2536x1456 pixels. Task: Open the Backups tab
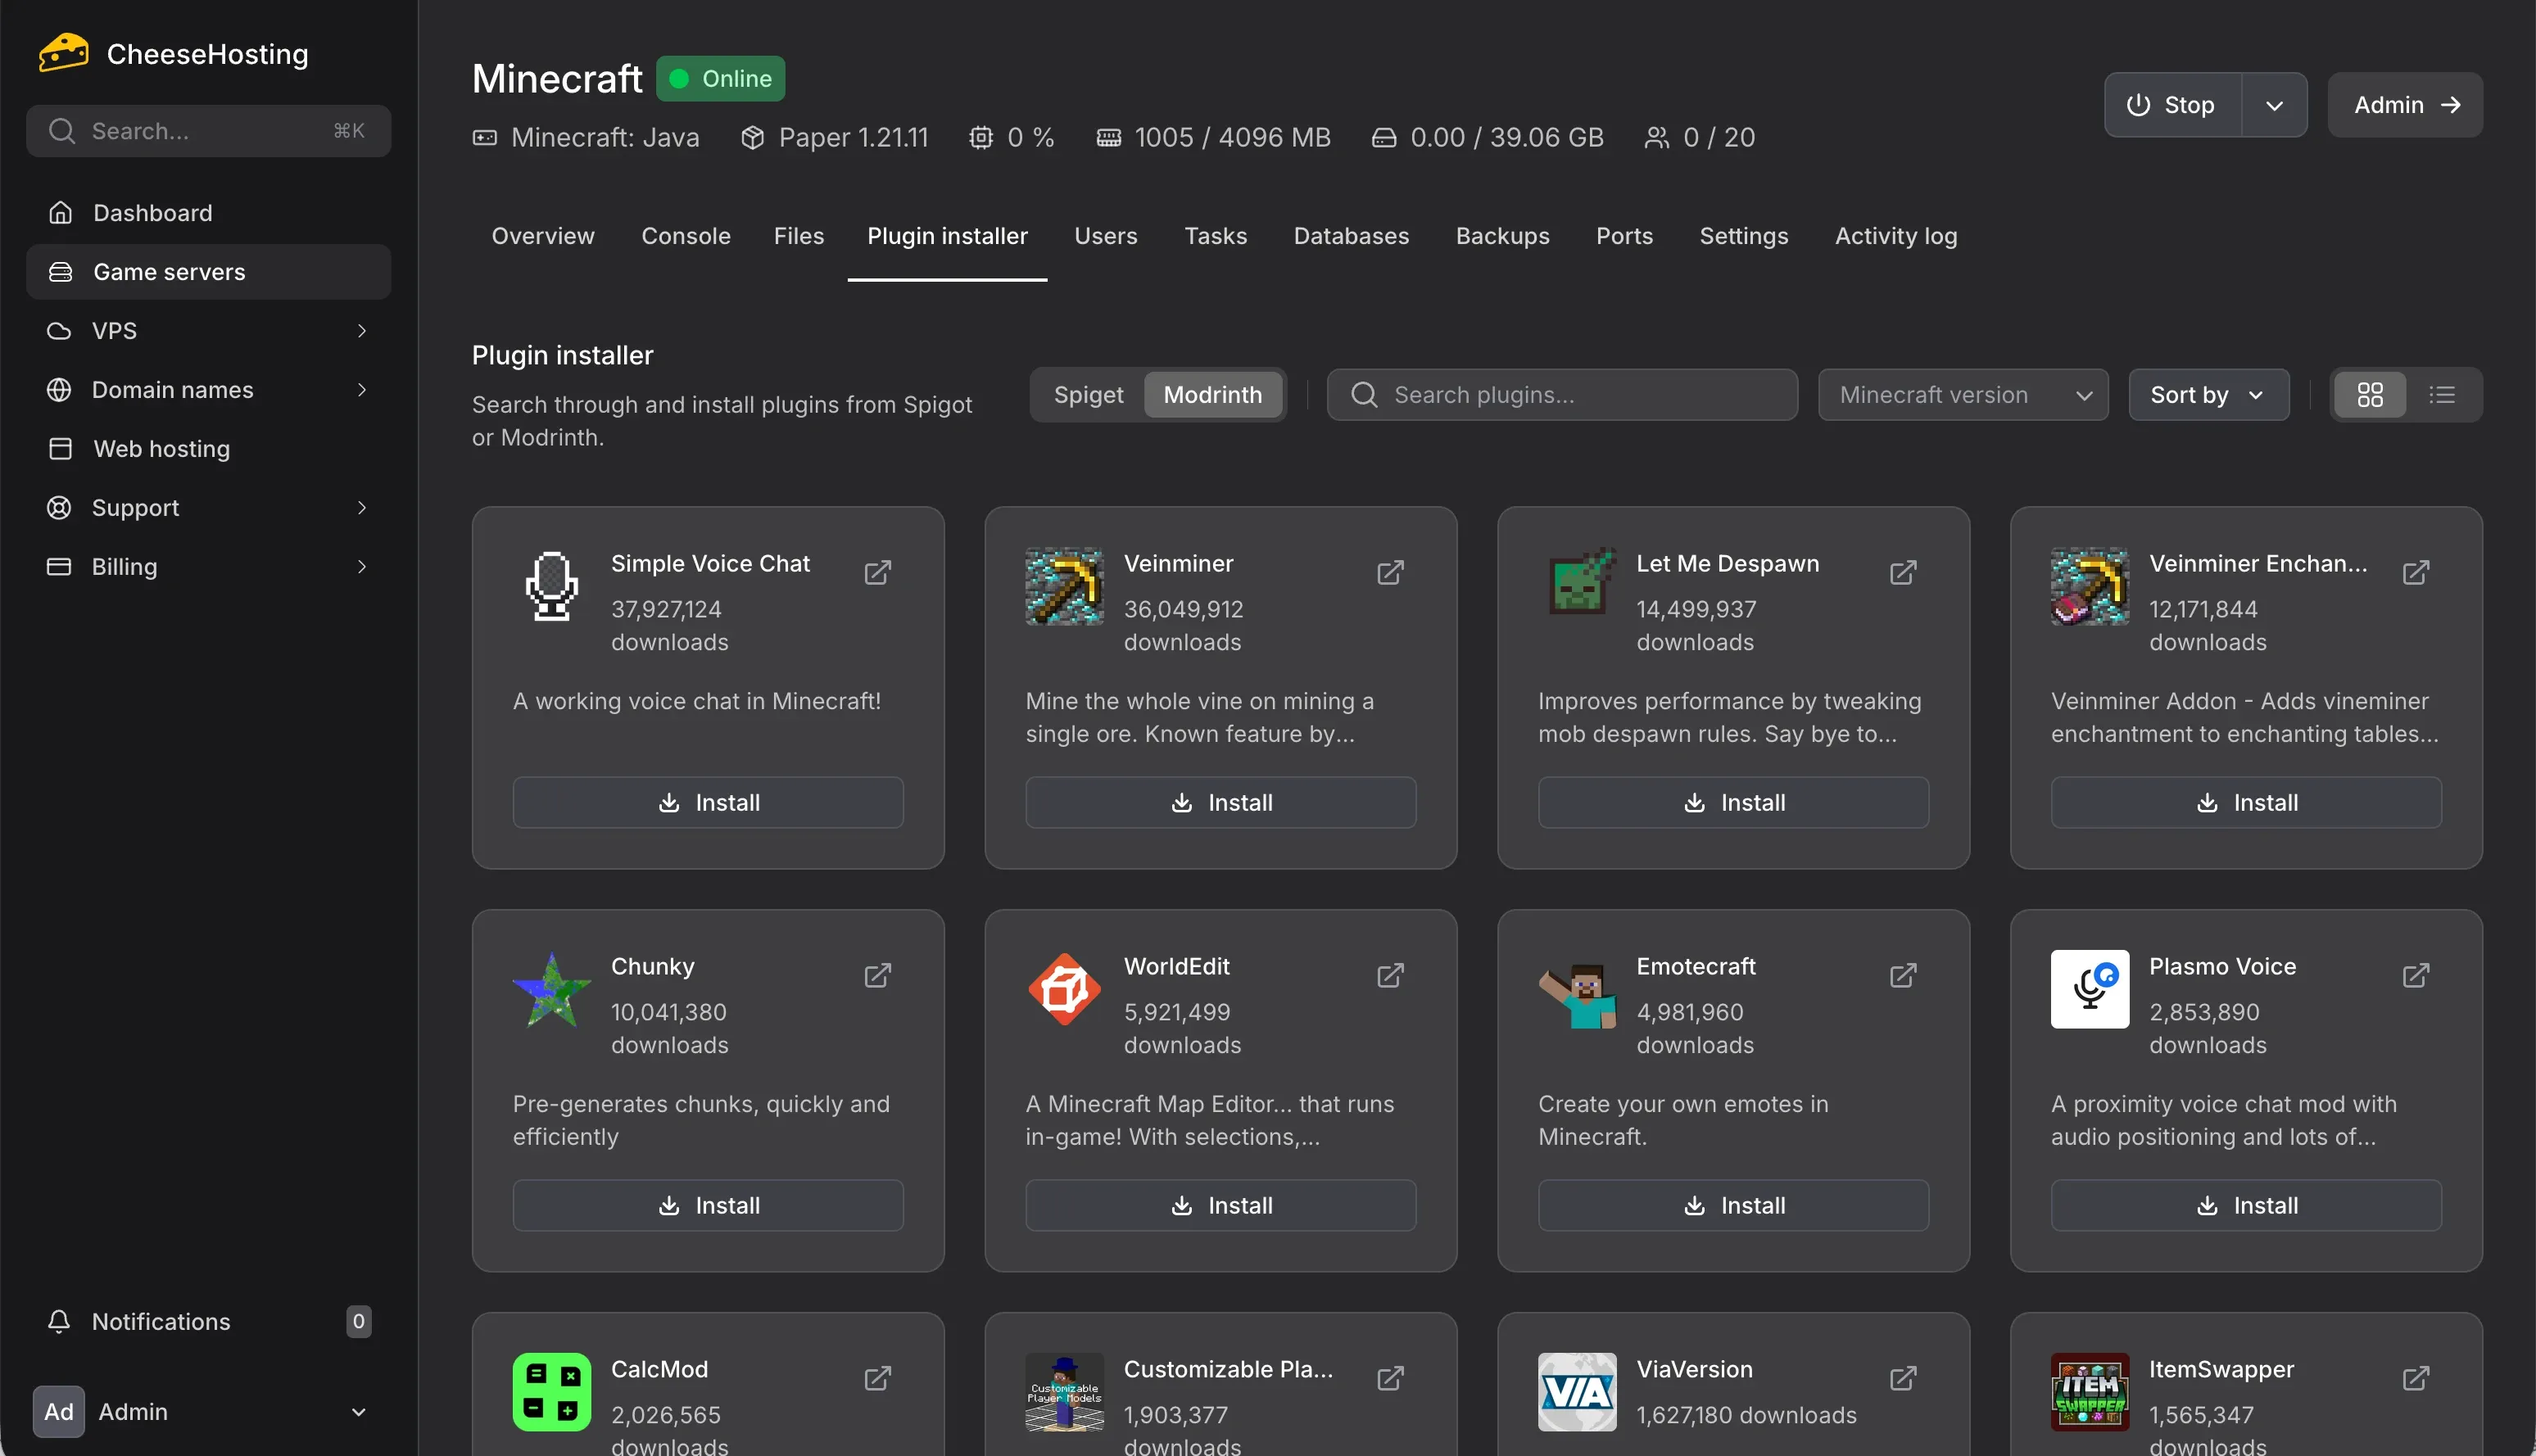(1503, 236)
